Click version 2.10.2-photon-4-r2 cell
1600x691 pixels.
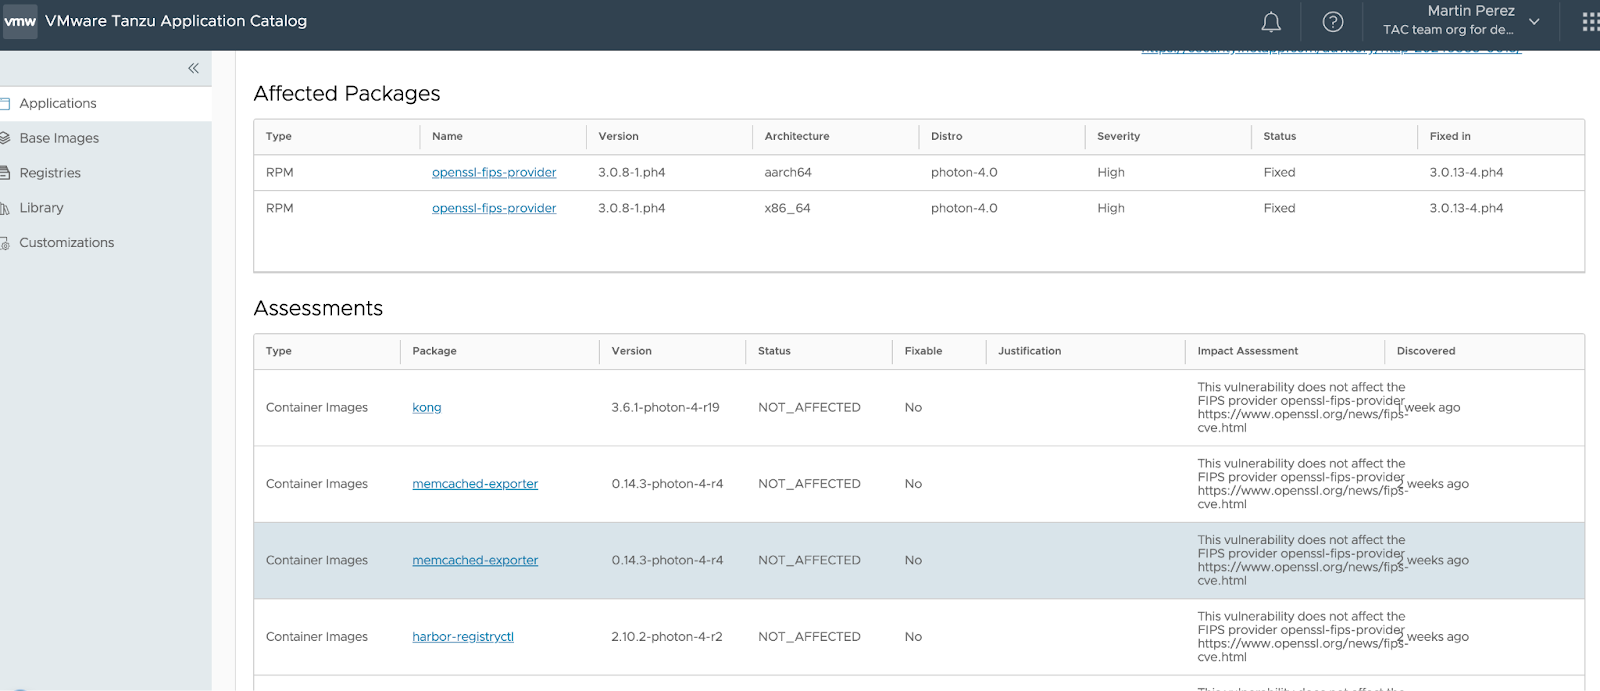coord(667,637)
